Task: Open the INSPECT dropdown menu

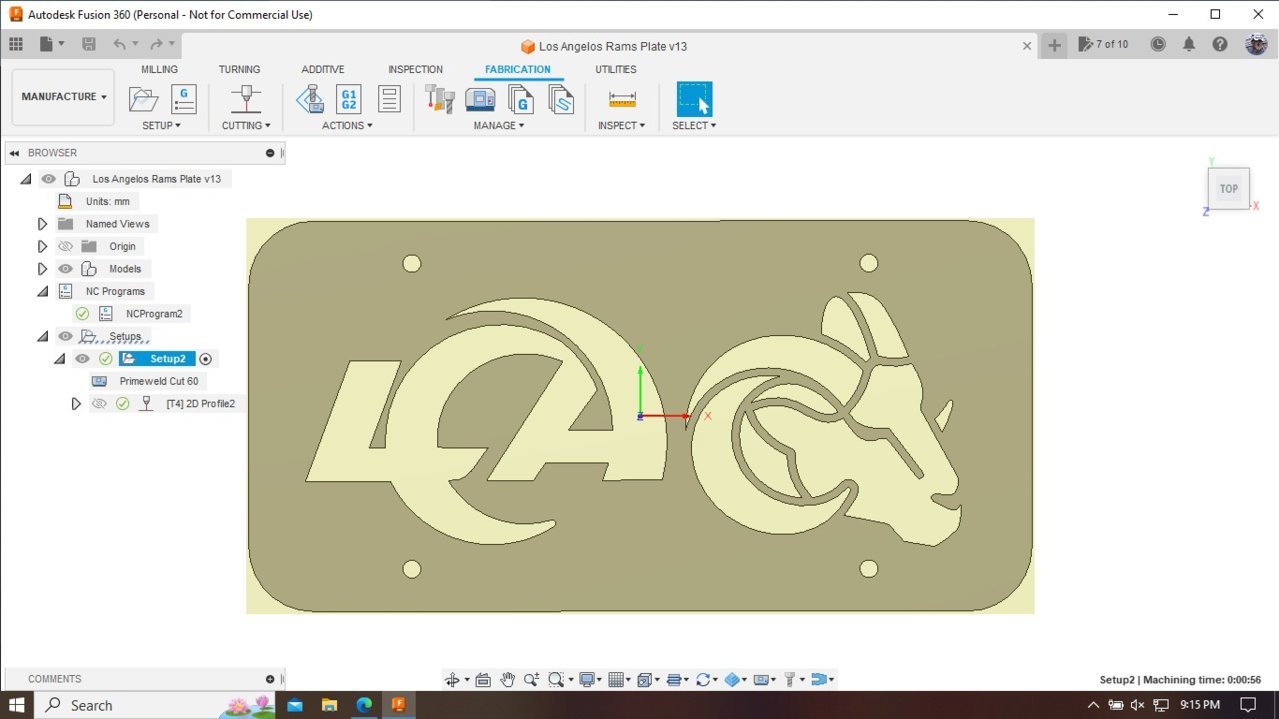Action: point(621,126)
